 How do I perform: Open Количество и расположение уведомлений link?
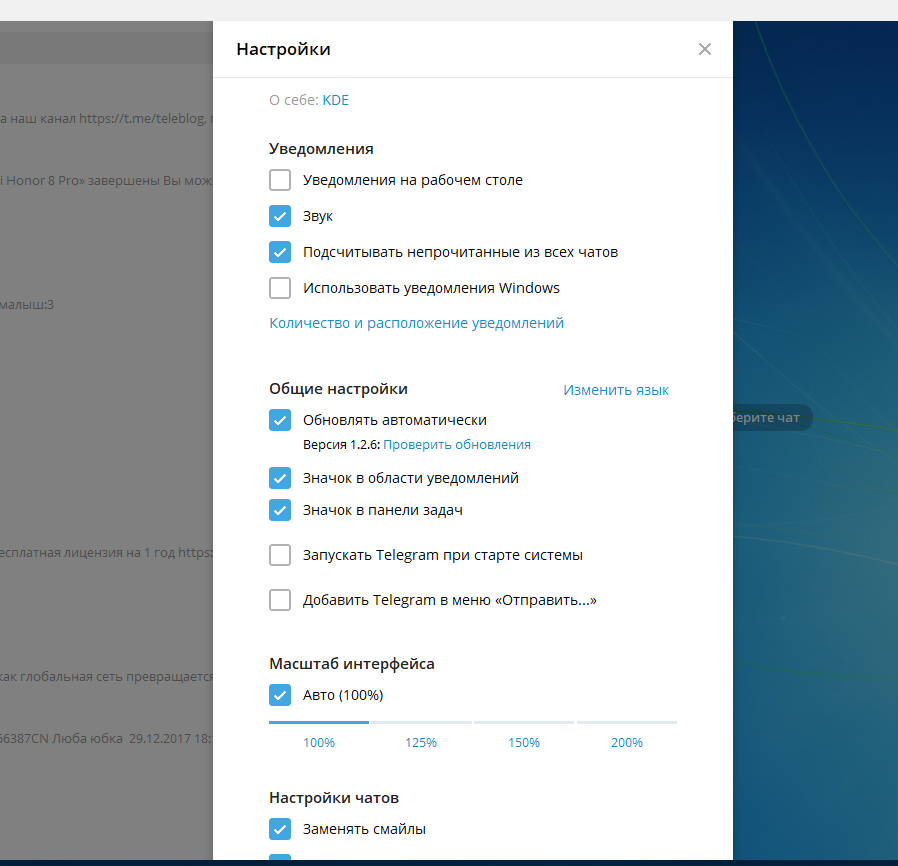click(416, 323)
